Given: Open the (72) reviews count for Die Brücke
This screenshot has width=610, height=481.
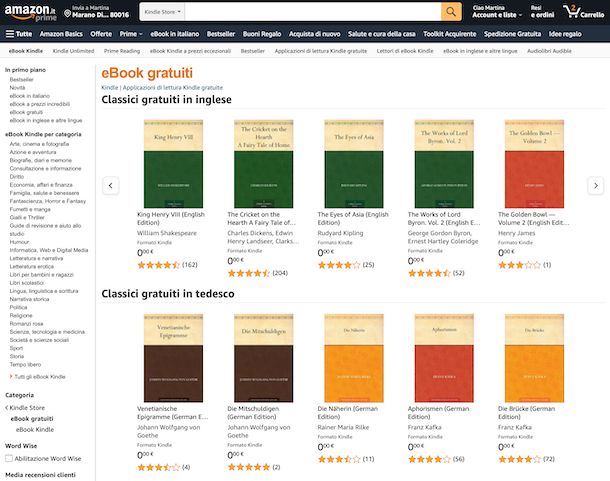Looking at the screenshot, I should [549, 459].
